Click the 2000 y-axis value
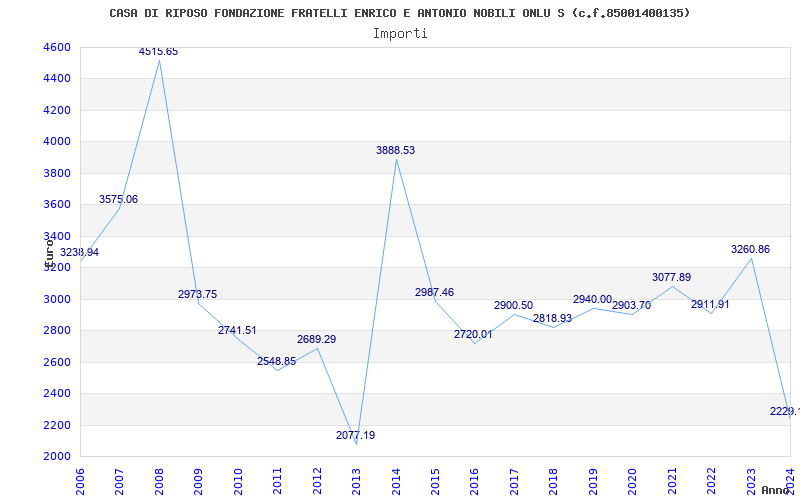Viewport: 800px width, 500px height. click(55, 457)
